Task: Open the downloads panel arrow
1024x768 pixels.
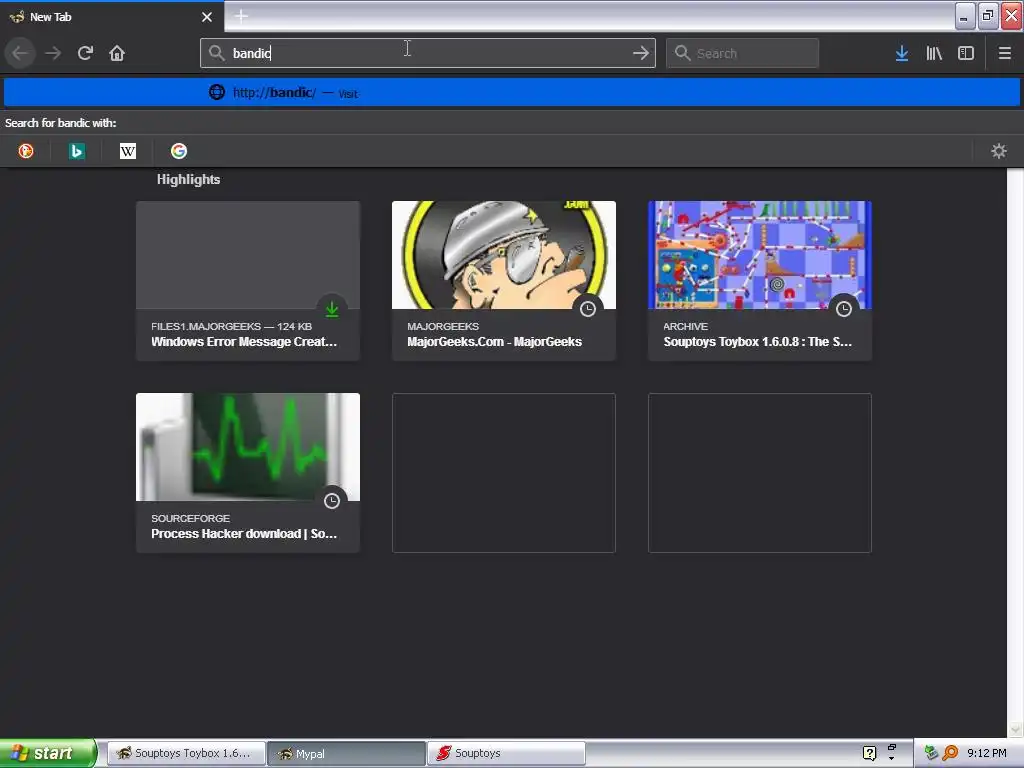Action: point(902,53)
